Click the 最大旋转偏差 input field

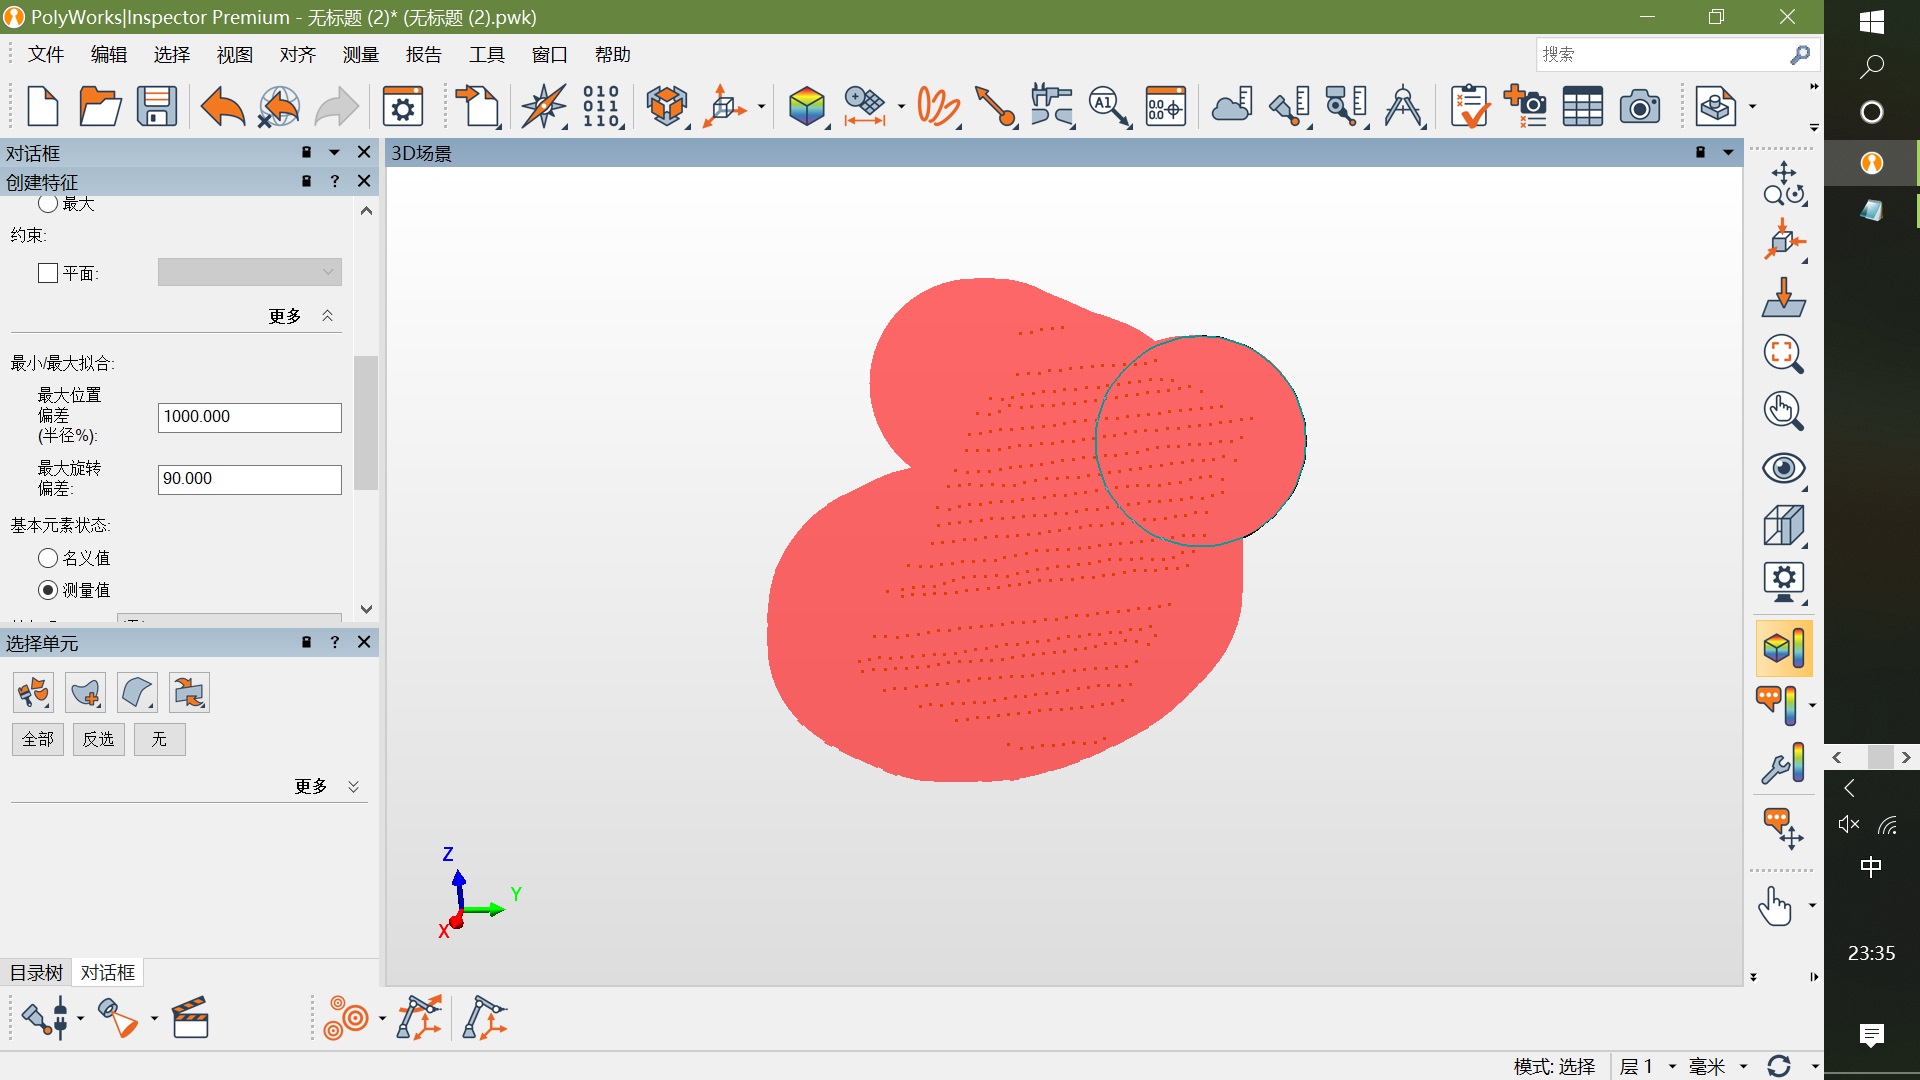250,479
